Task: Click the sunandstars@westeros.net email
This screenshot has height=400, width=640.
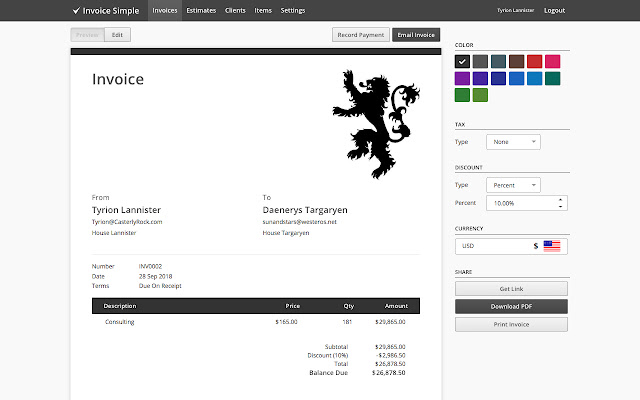Action: [300, 222]
